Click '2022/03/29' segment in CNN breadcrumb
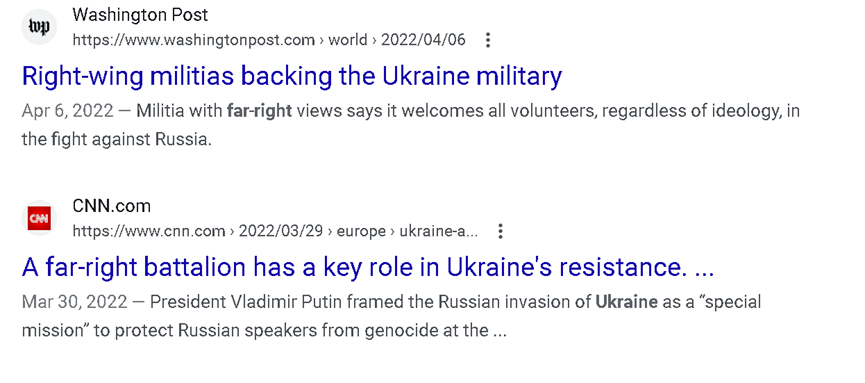The image size is (865, 383). pyautogui.click(x=280, y=231)
